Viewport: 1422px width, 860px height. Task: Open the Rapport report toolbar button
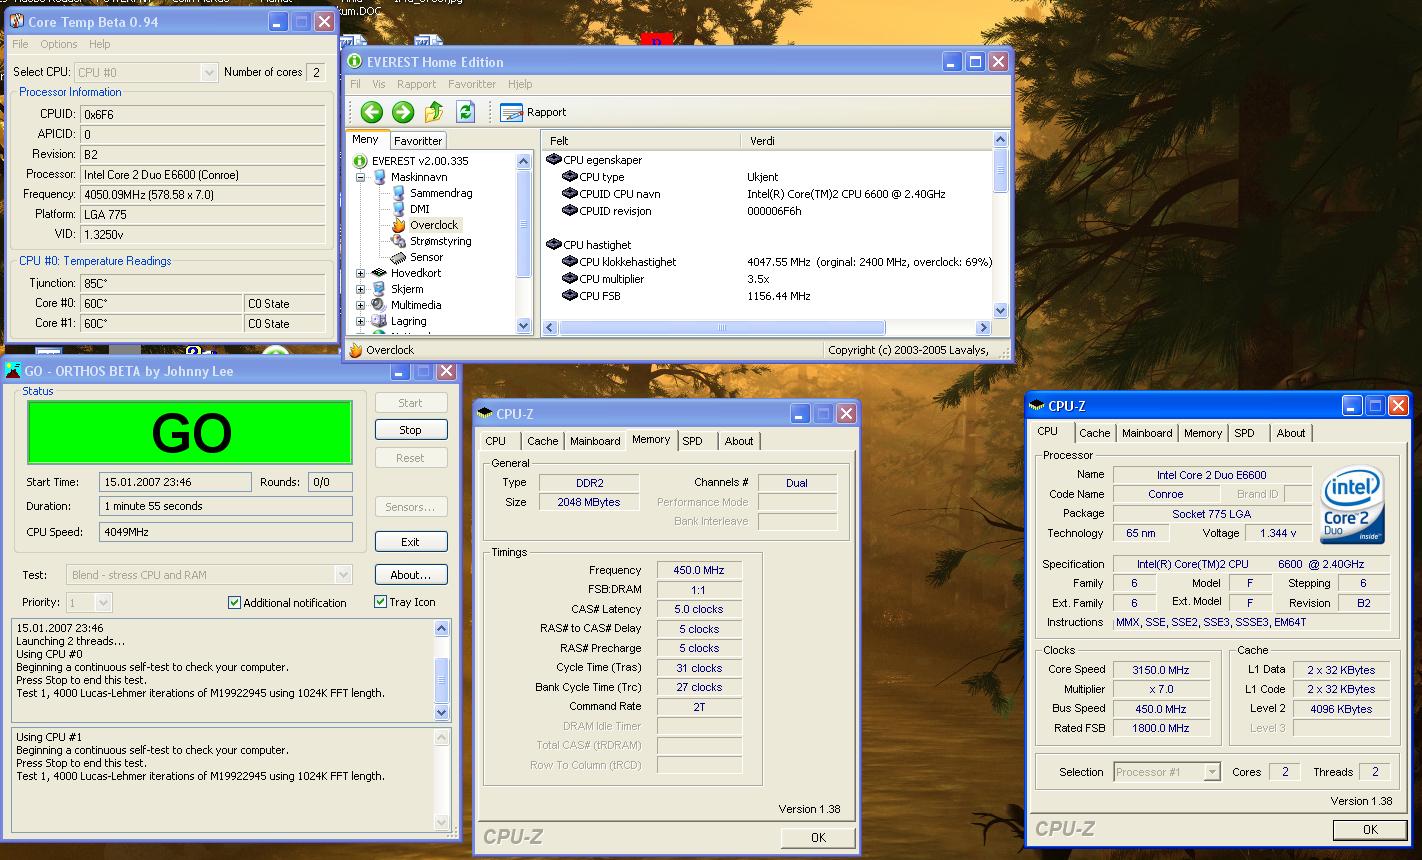(x=533, y=112)
